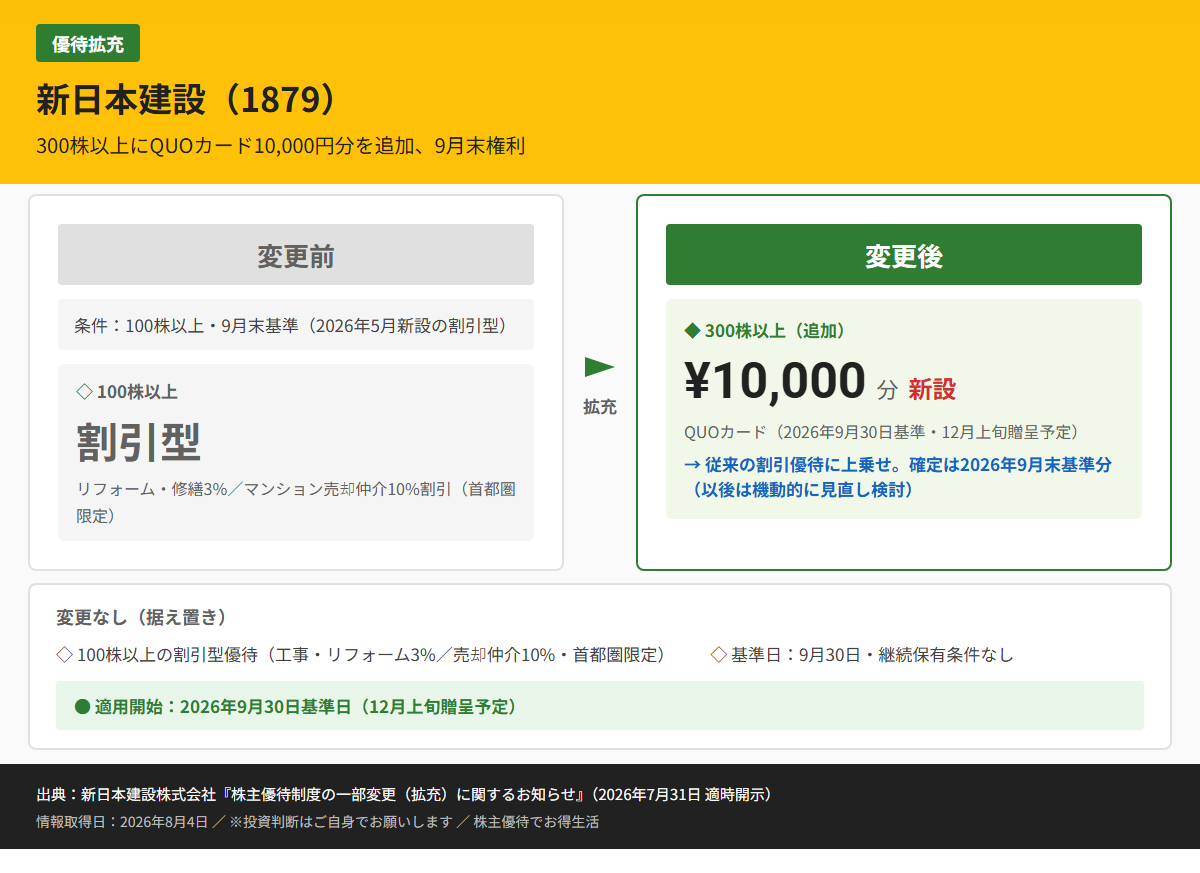Click the footer line 情報取得日：2026年8月4日

(317, 822)
